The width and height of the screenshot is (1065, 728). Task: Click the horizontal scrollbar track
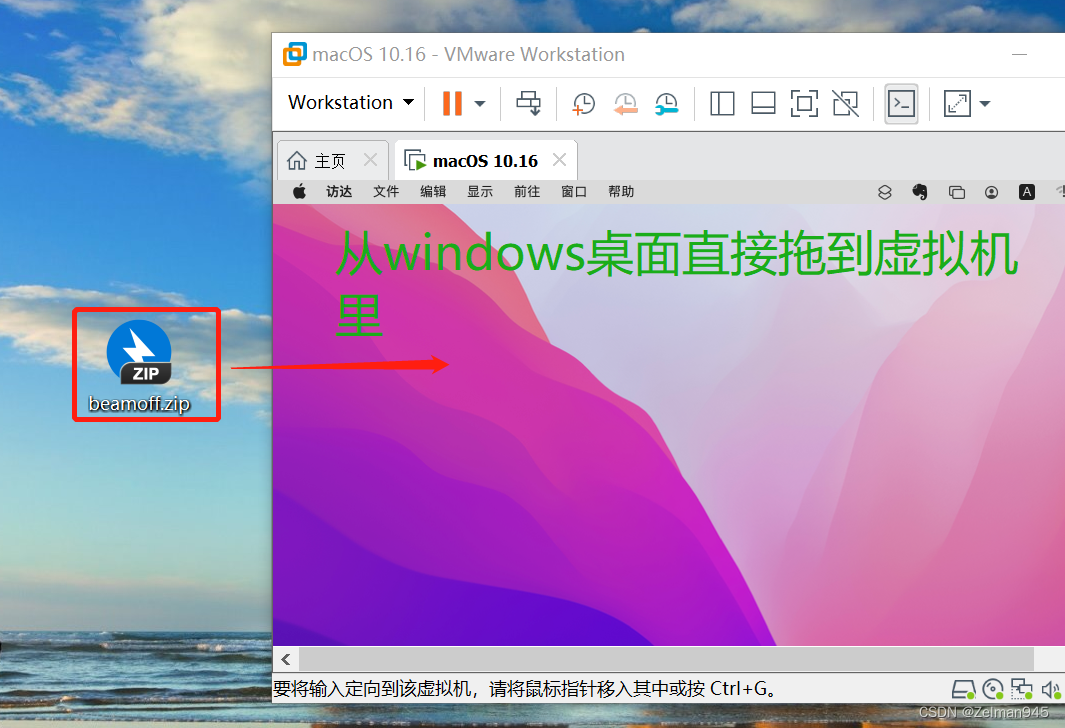click(666, 659)
